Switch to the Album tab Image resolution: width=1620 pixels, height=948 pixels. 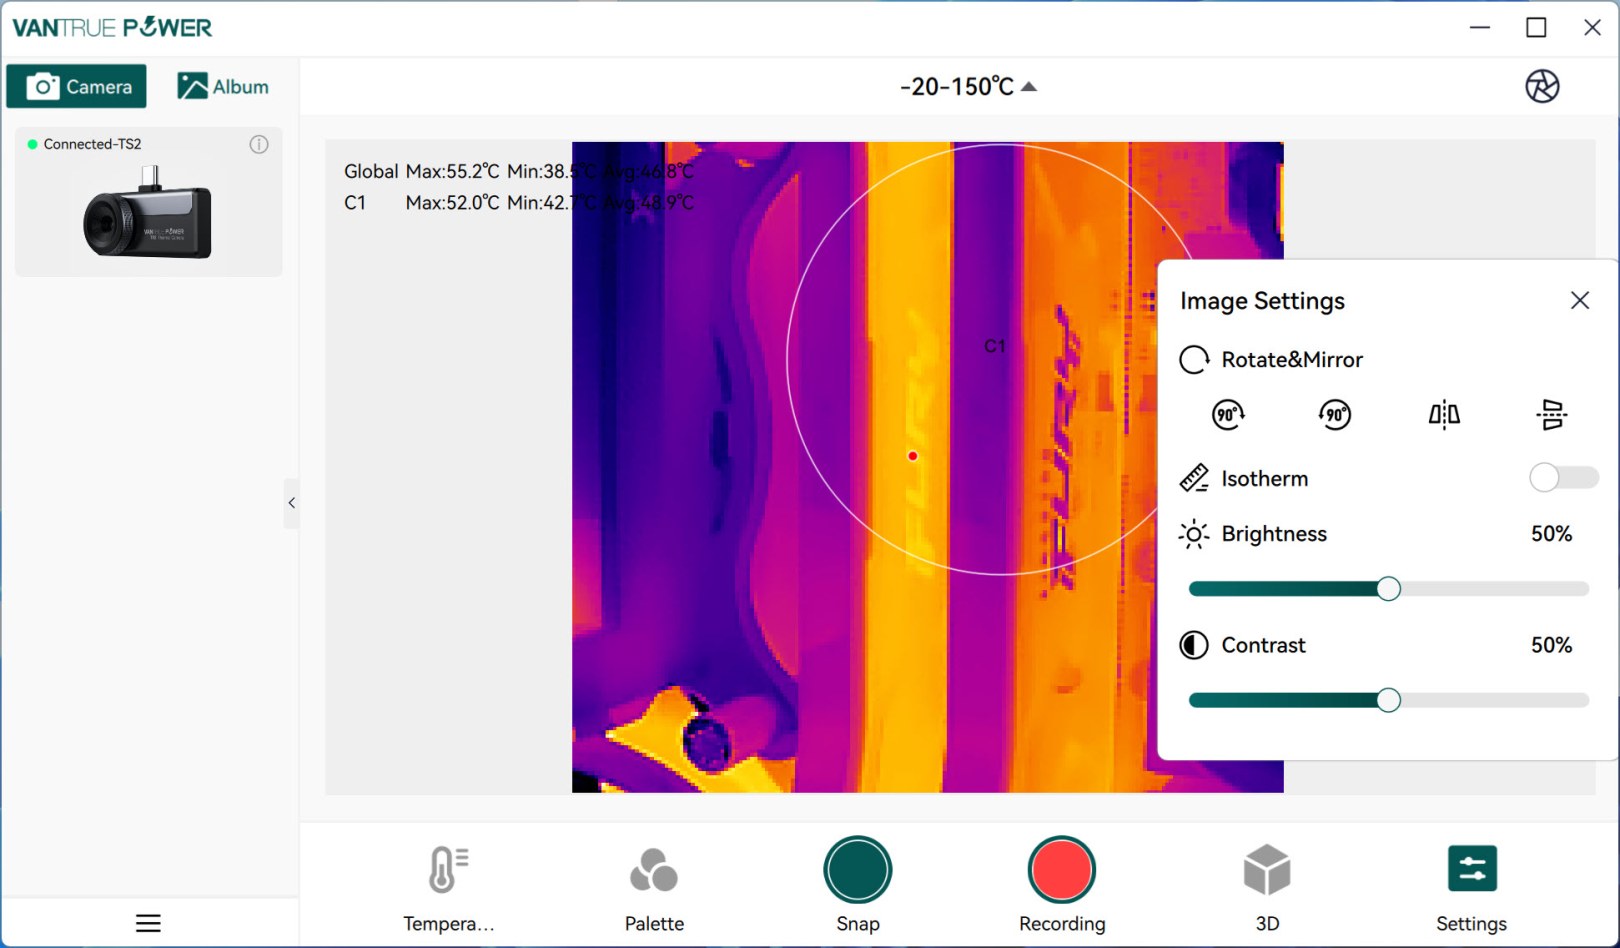point(223,87)
